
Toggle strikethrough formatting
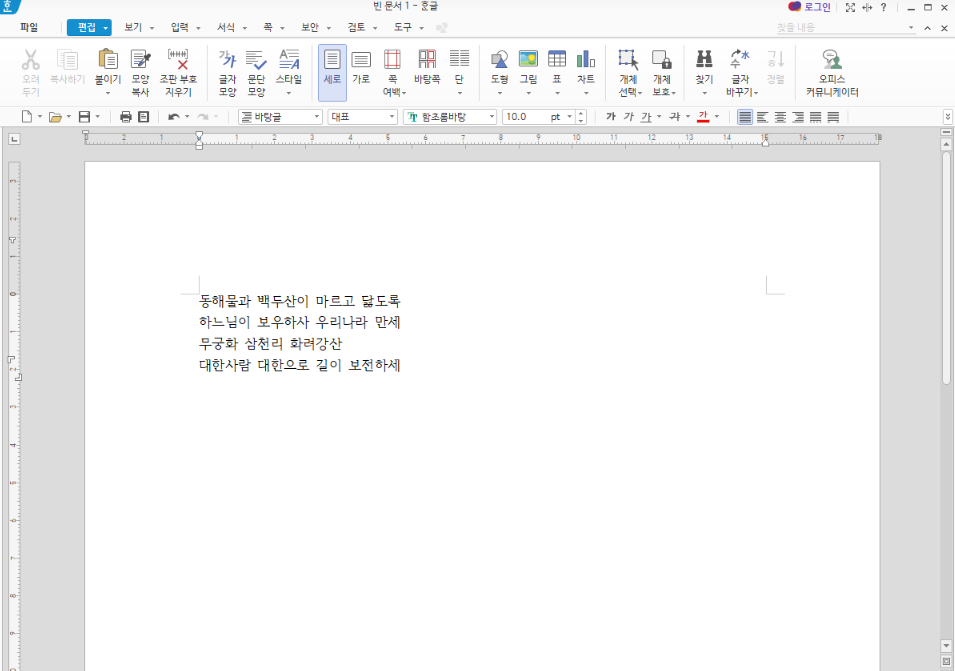click(675, 117)
